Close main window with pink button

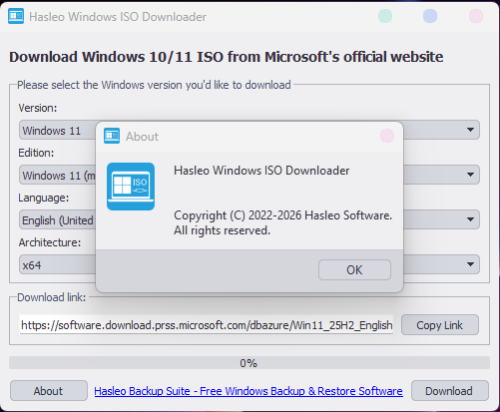pos(476,16)
